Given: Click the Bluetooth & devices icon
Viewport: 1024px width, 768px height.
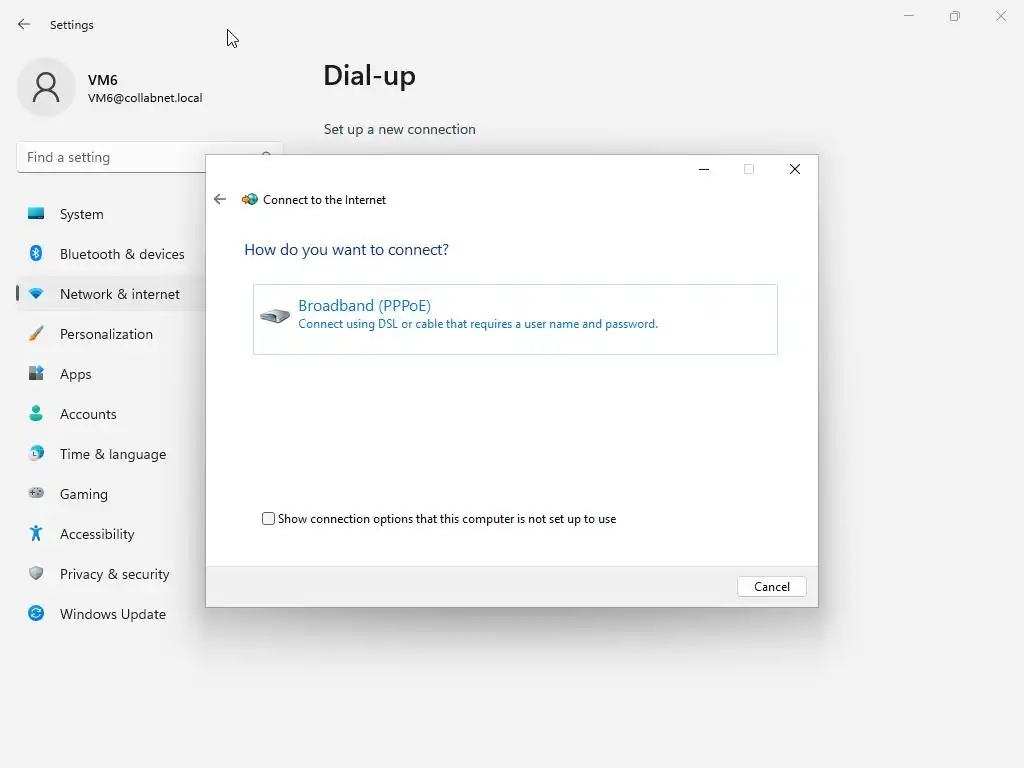Looking at the screenshot, I should pyautogui.click(x=36, y=253).
